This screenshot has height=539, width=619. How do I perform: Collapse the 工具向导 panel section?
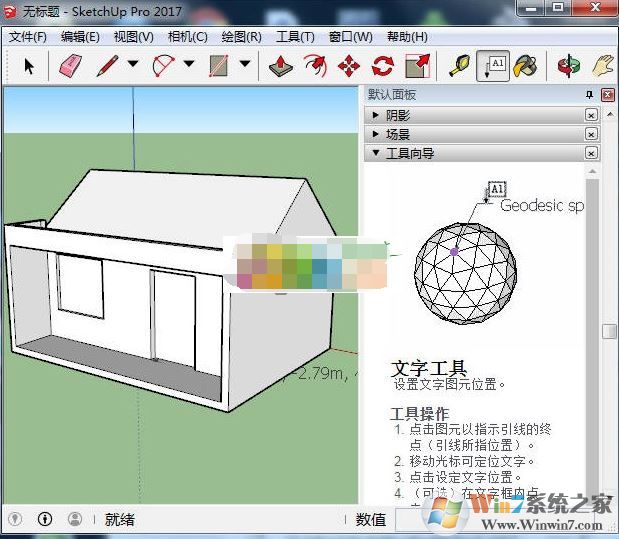pos(482,153)
